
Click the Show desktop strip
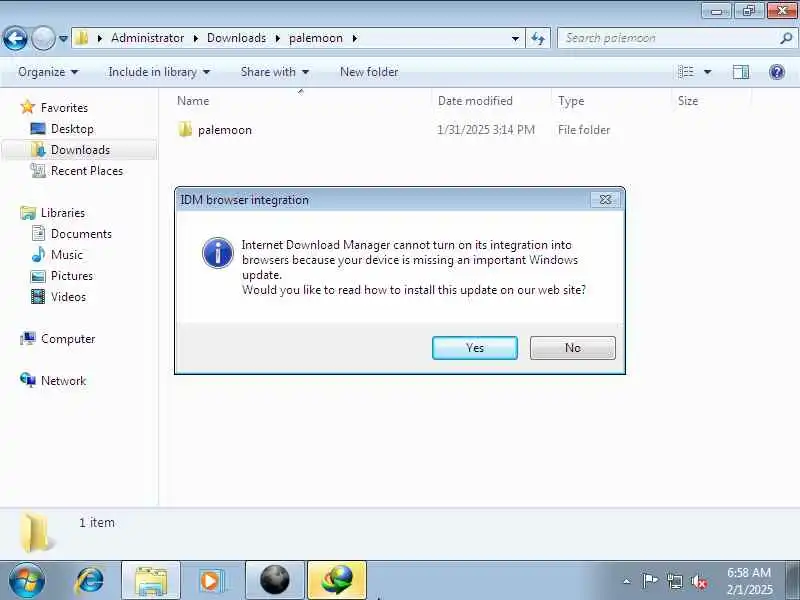(x=793, y=581)
